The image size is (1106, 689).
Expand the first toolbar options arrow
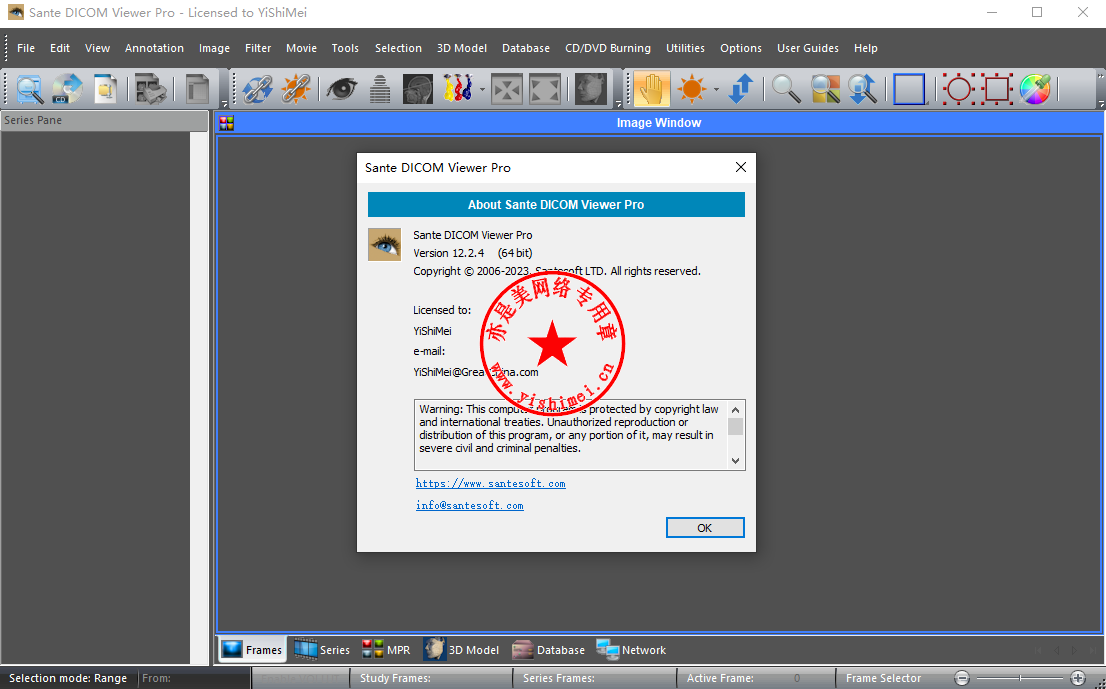224,104
